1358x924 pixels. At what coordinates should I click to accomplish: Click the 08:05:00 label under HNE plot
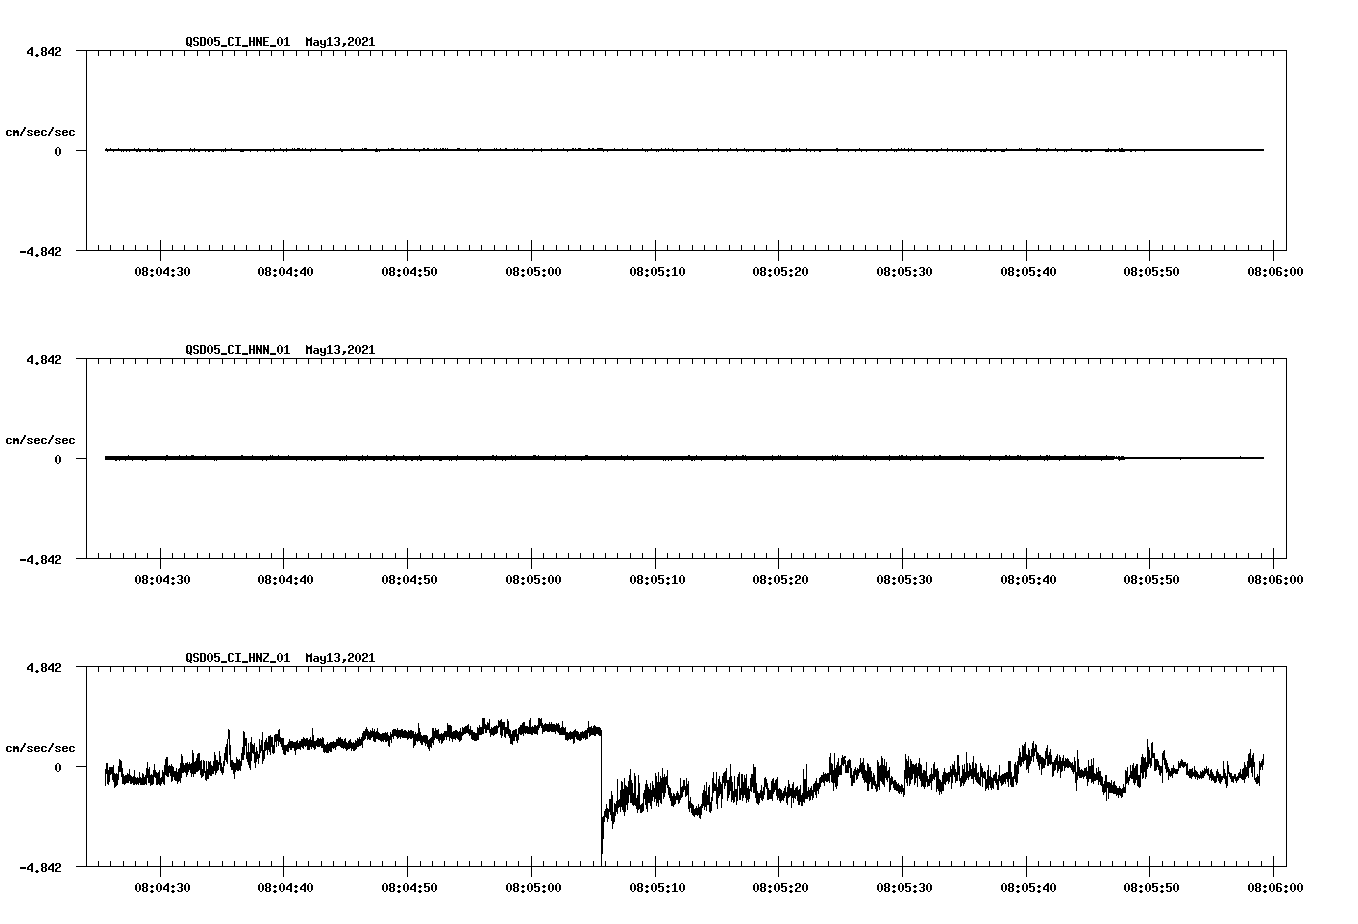click(x=532, y=271)
